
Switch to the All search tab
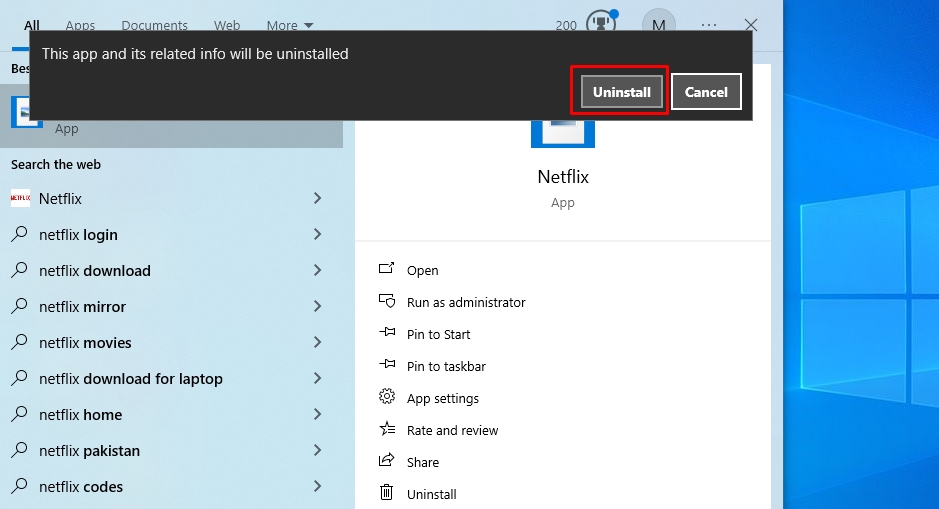coord(32,26)
